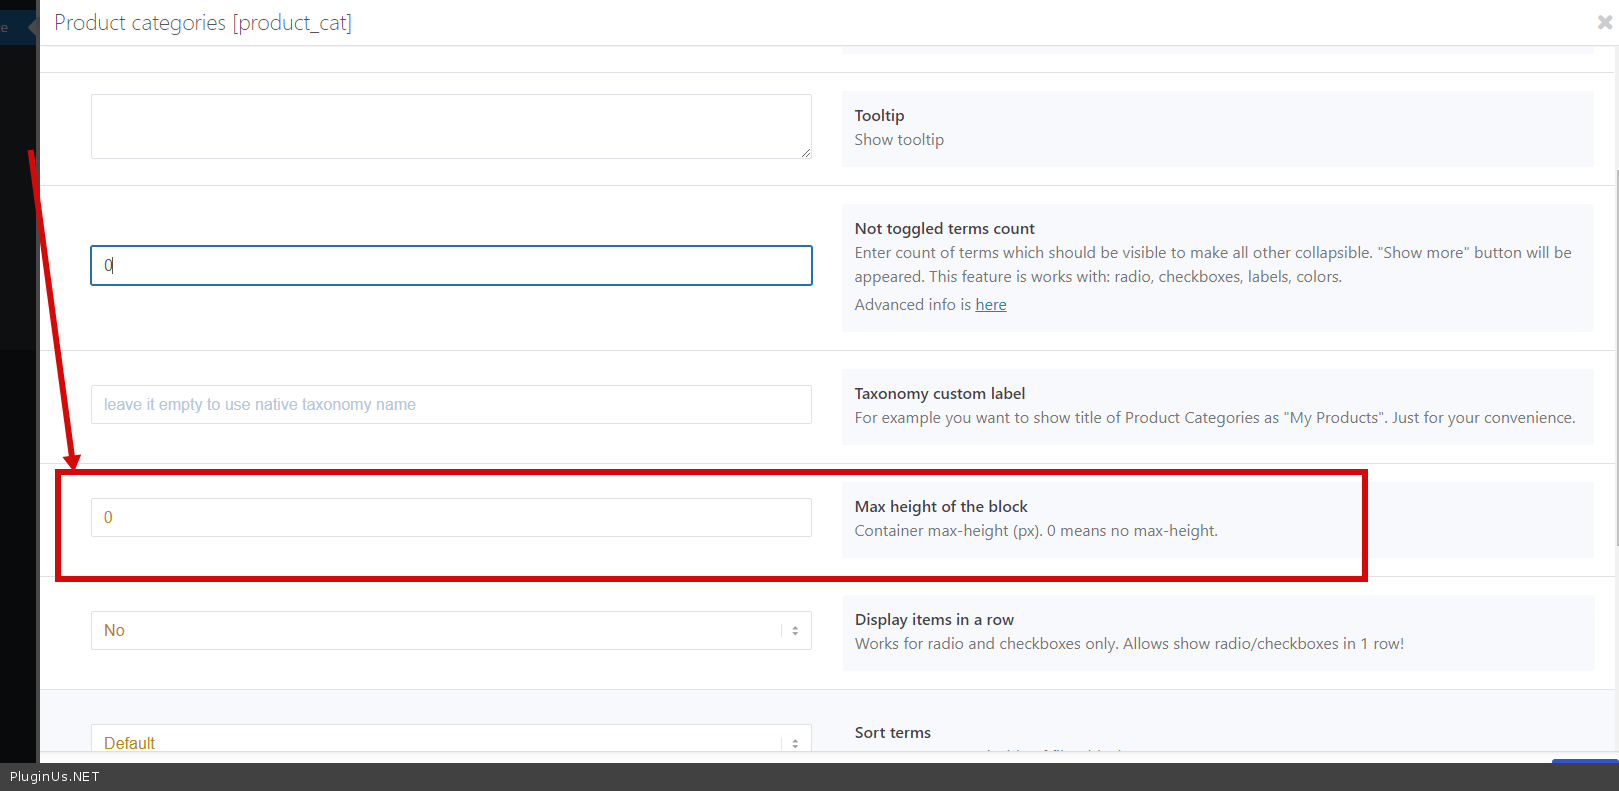Open the Advanced info here link
Screen dimensions: 1619x791
[x=990, y=305]
